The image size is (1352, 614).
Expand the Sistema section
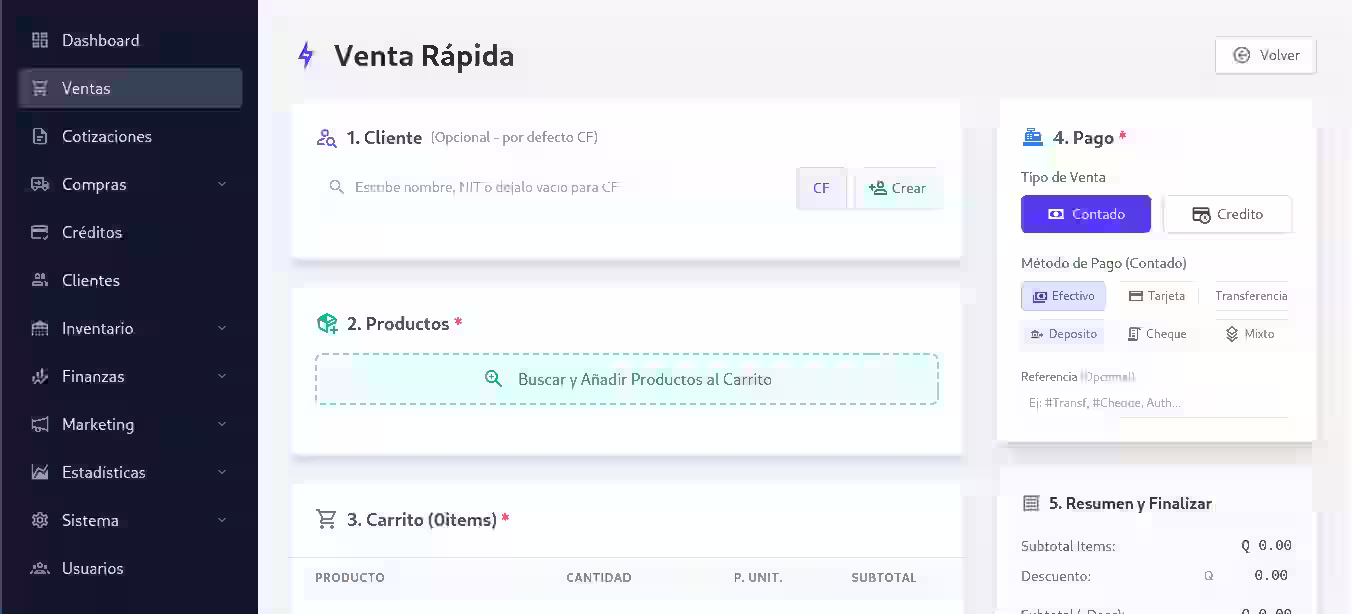coord(222,520)
